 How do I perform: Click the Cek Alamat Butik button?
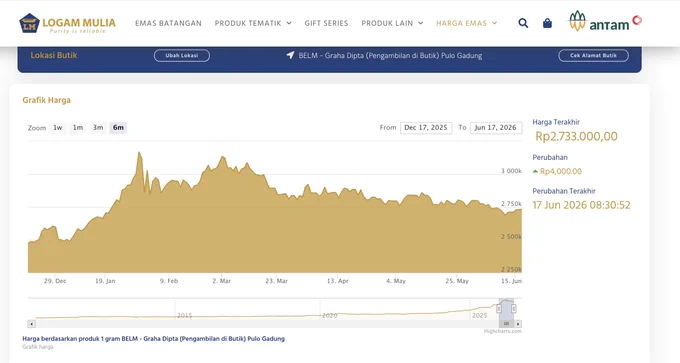593,56
